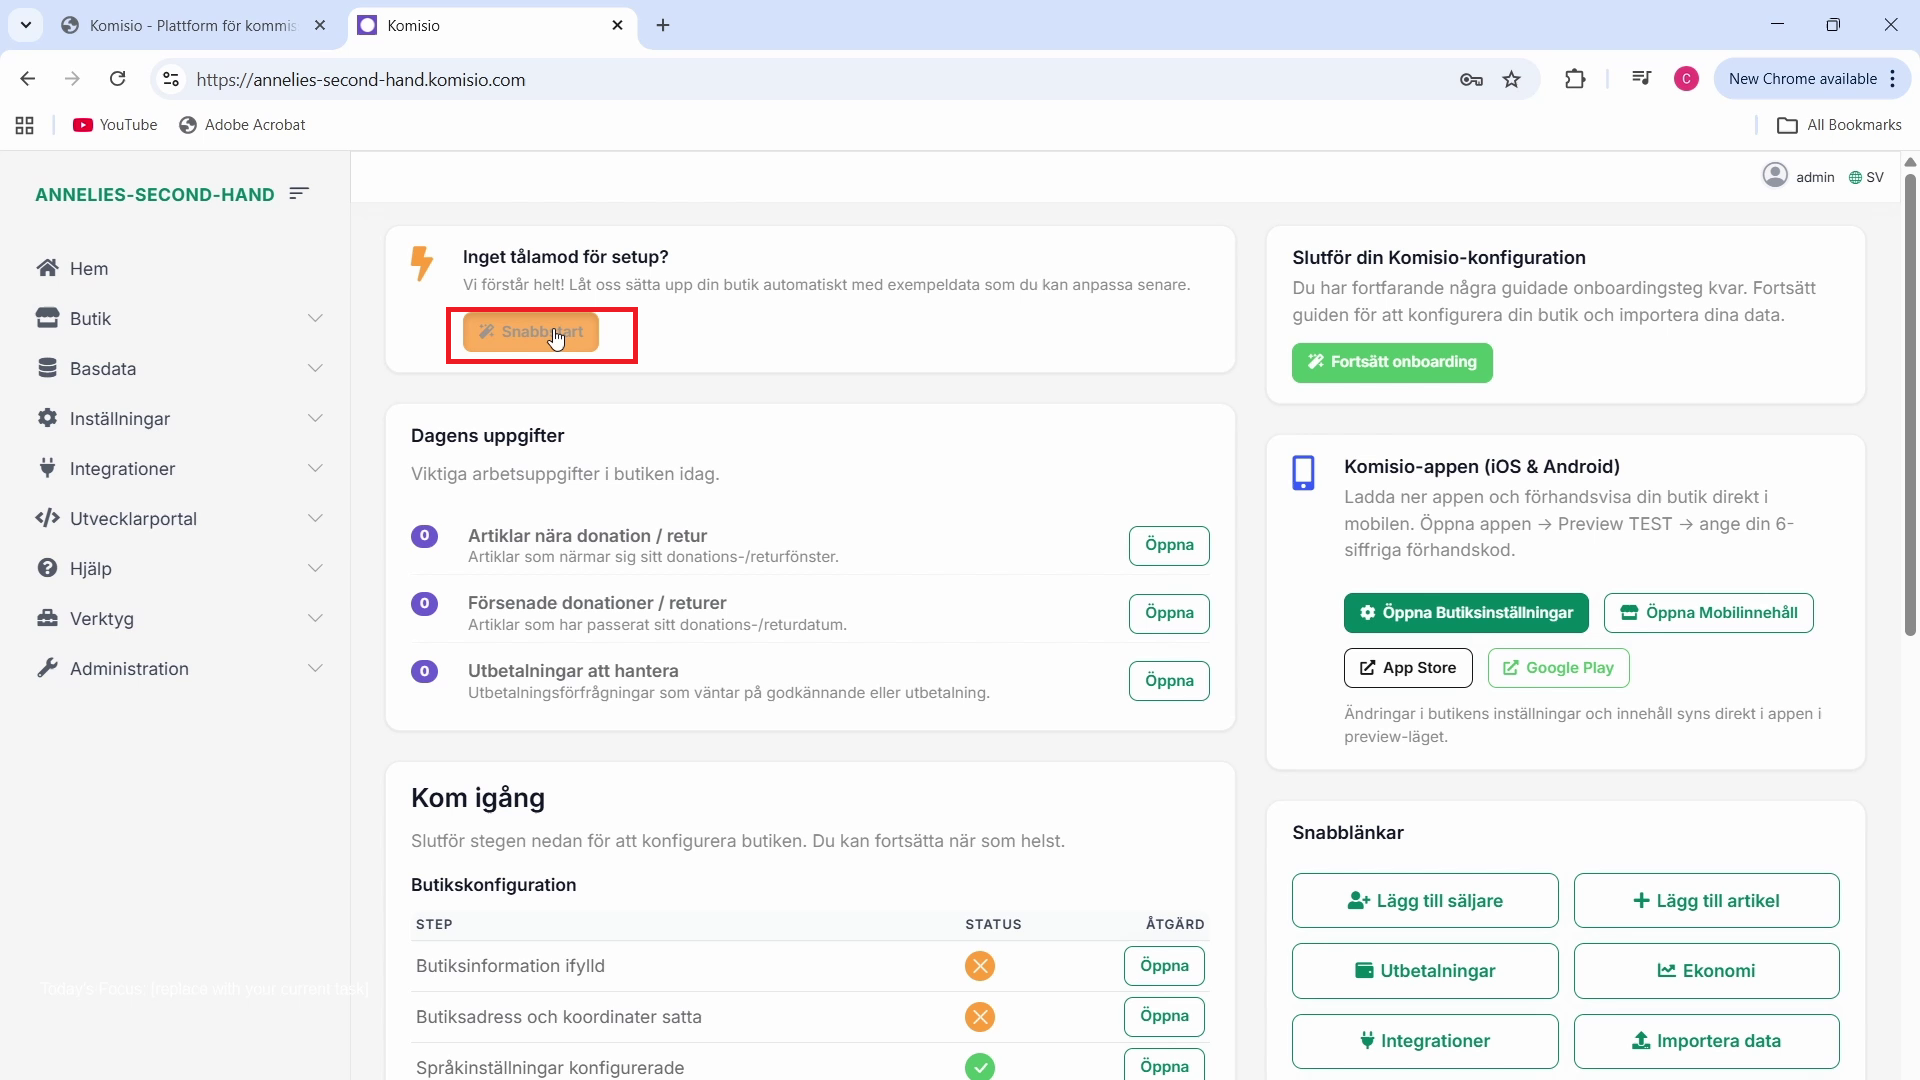
Task: Click the sidebar collapse icon beside ANNELIES-SECOND-HAND
Action: [298, 193]
